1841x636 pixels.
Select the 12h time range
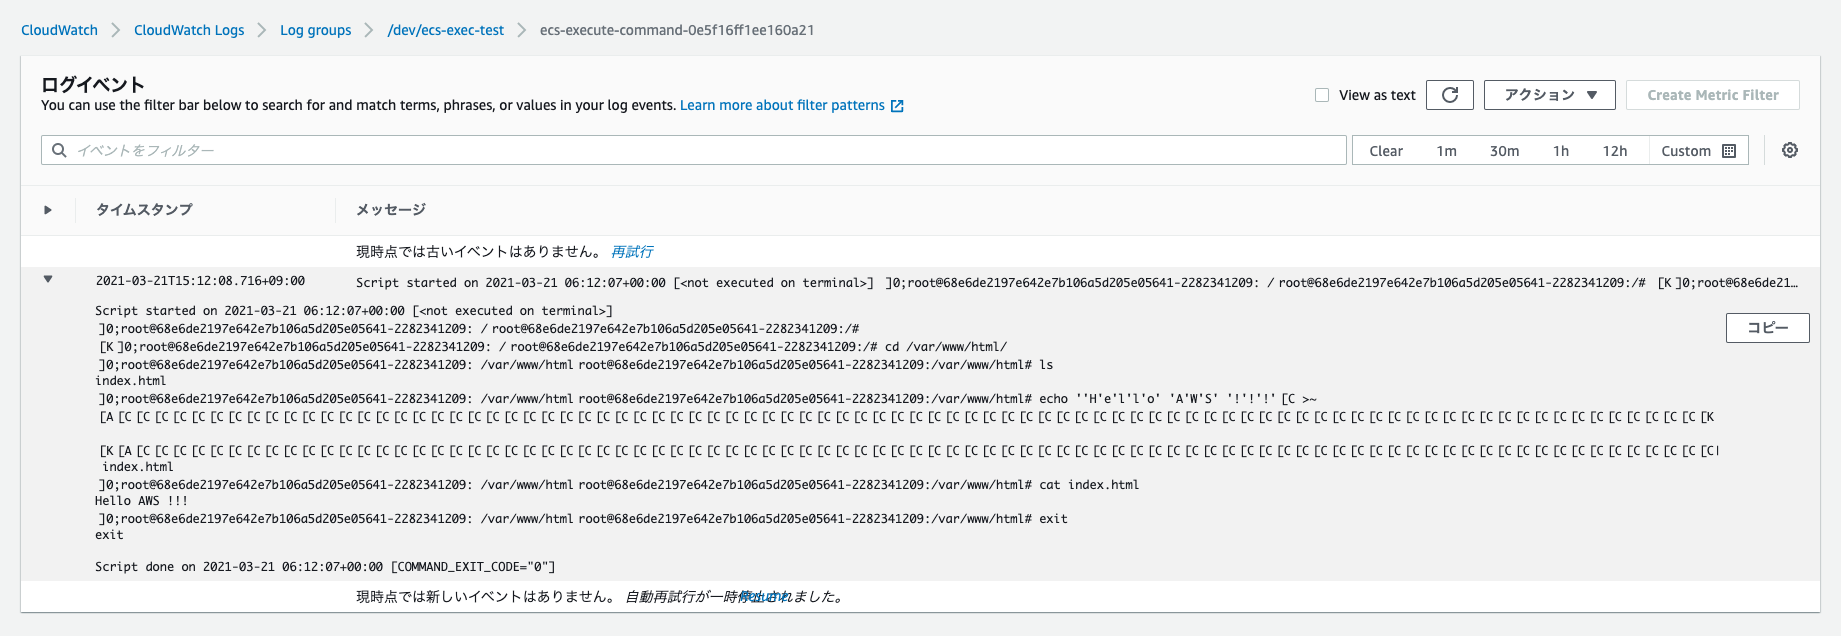(1614, 151)
